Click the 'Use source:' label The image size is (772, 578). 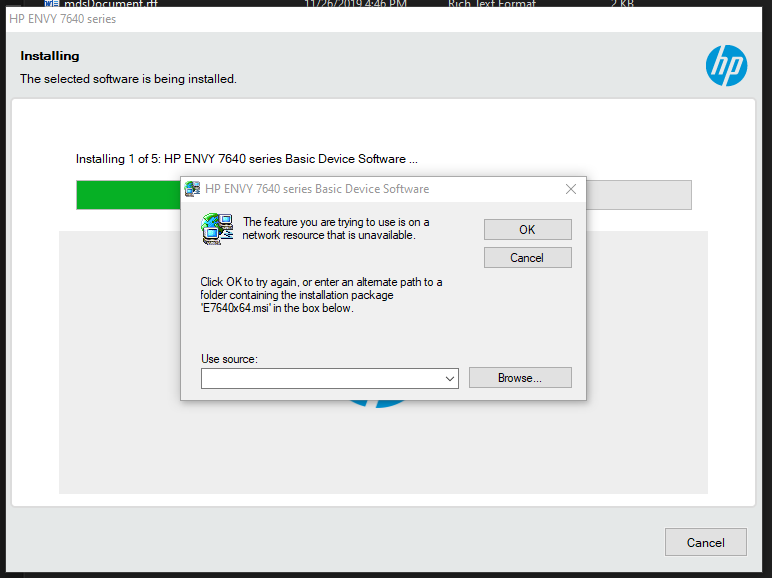pyautogui.click(x=229, y=359)
